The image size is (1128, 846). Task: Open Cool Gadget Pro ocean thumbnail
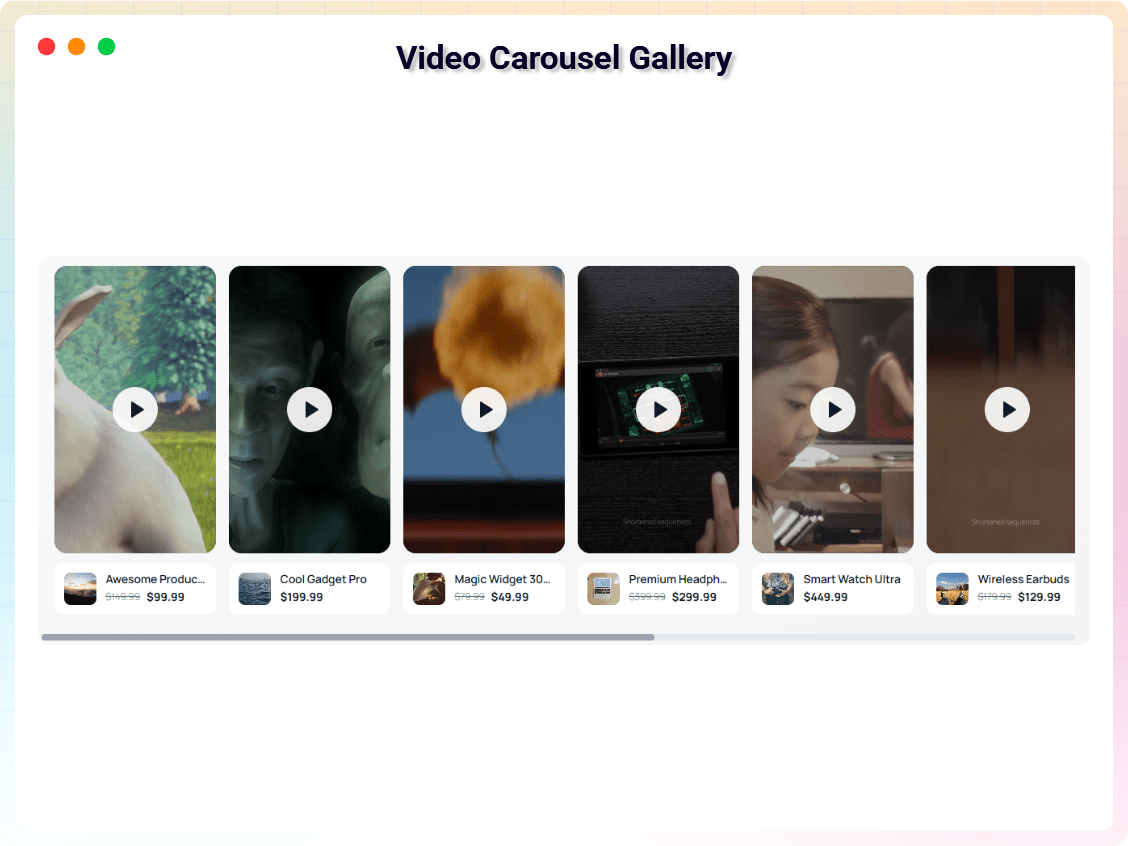point(255,588)
